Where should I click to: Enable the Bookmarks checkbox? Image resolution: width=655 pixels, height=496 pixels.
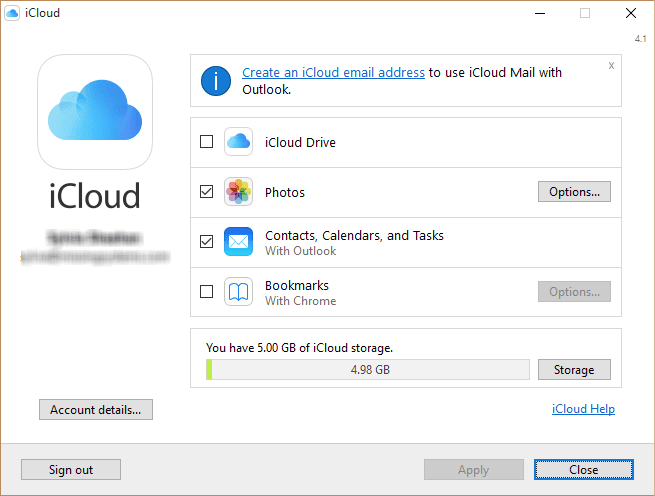coord(206,291)
